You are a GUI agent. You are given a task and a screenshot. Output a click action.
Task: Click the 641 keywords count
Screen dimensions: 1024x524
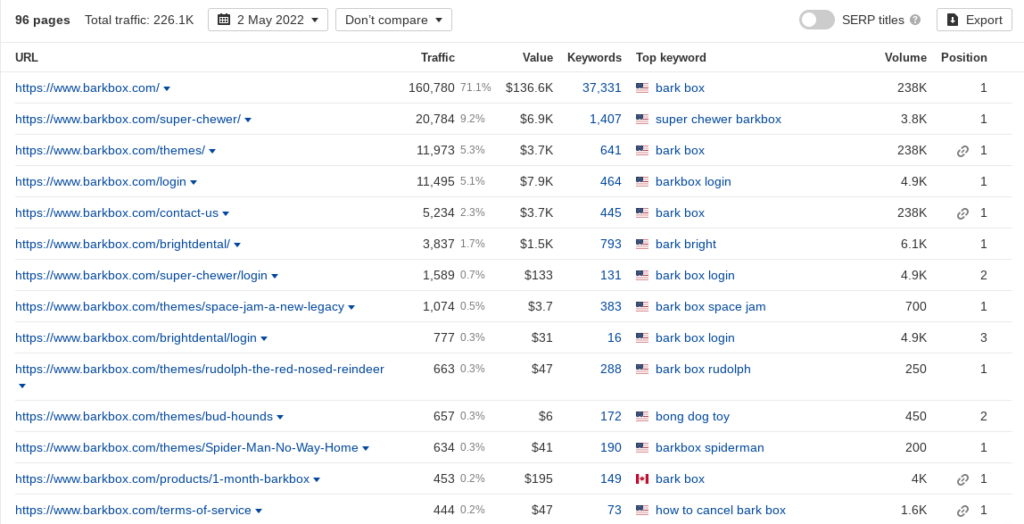pyautogui.click(x=611, y=150)
